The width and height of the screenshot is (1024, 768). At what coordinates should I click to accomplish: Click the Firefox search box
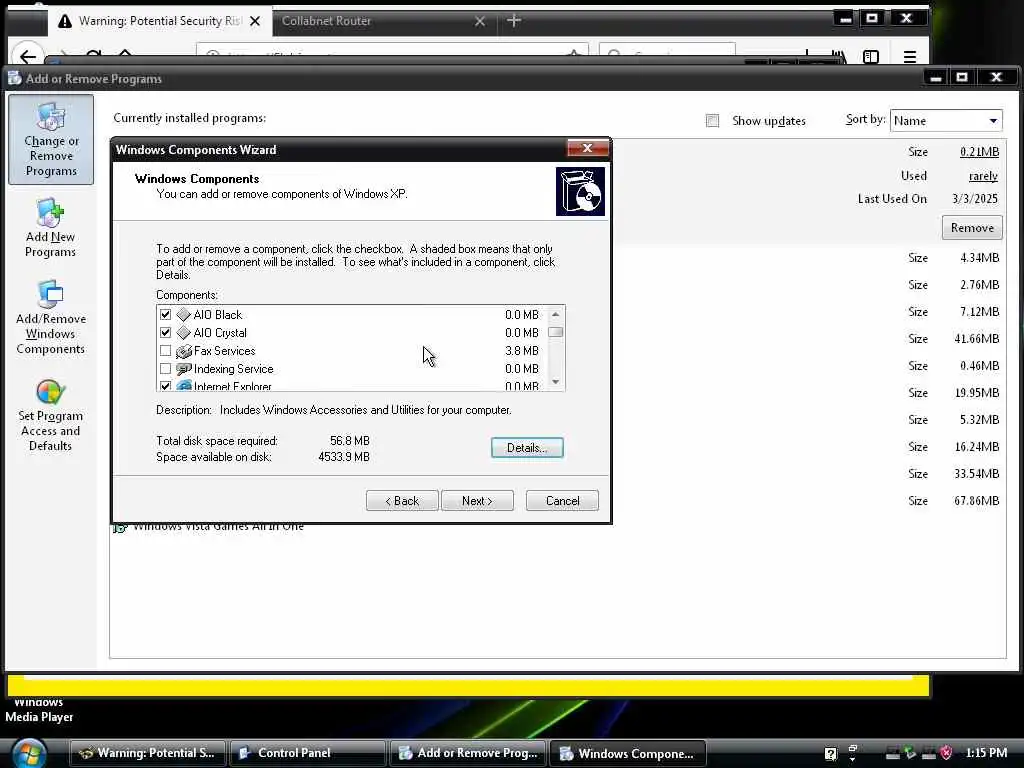coord(667,54)
